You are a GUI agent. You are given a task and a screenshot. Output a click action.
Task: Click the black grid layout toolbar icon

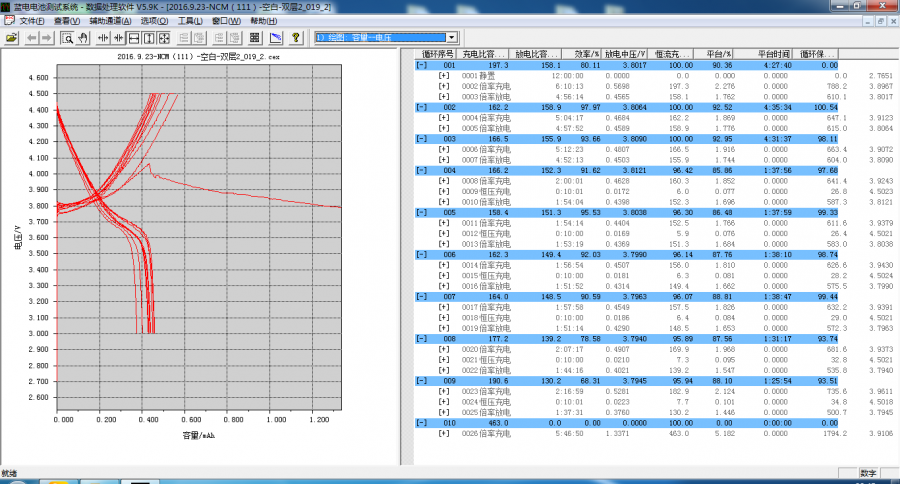point(255,38)
